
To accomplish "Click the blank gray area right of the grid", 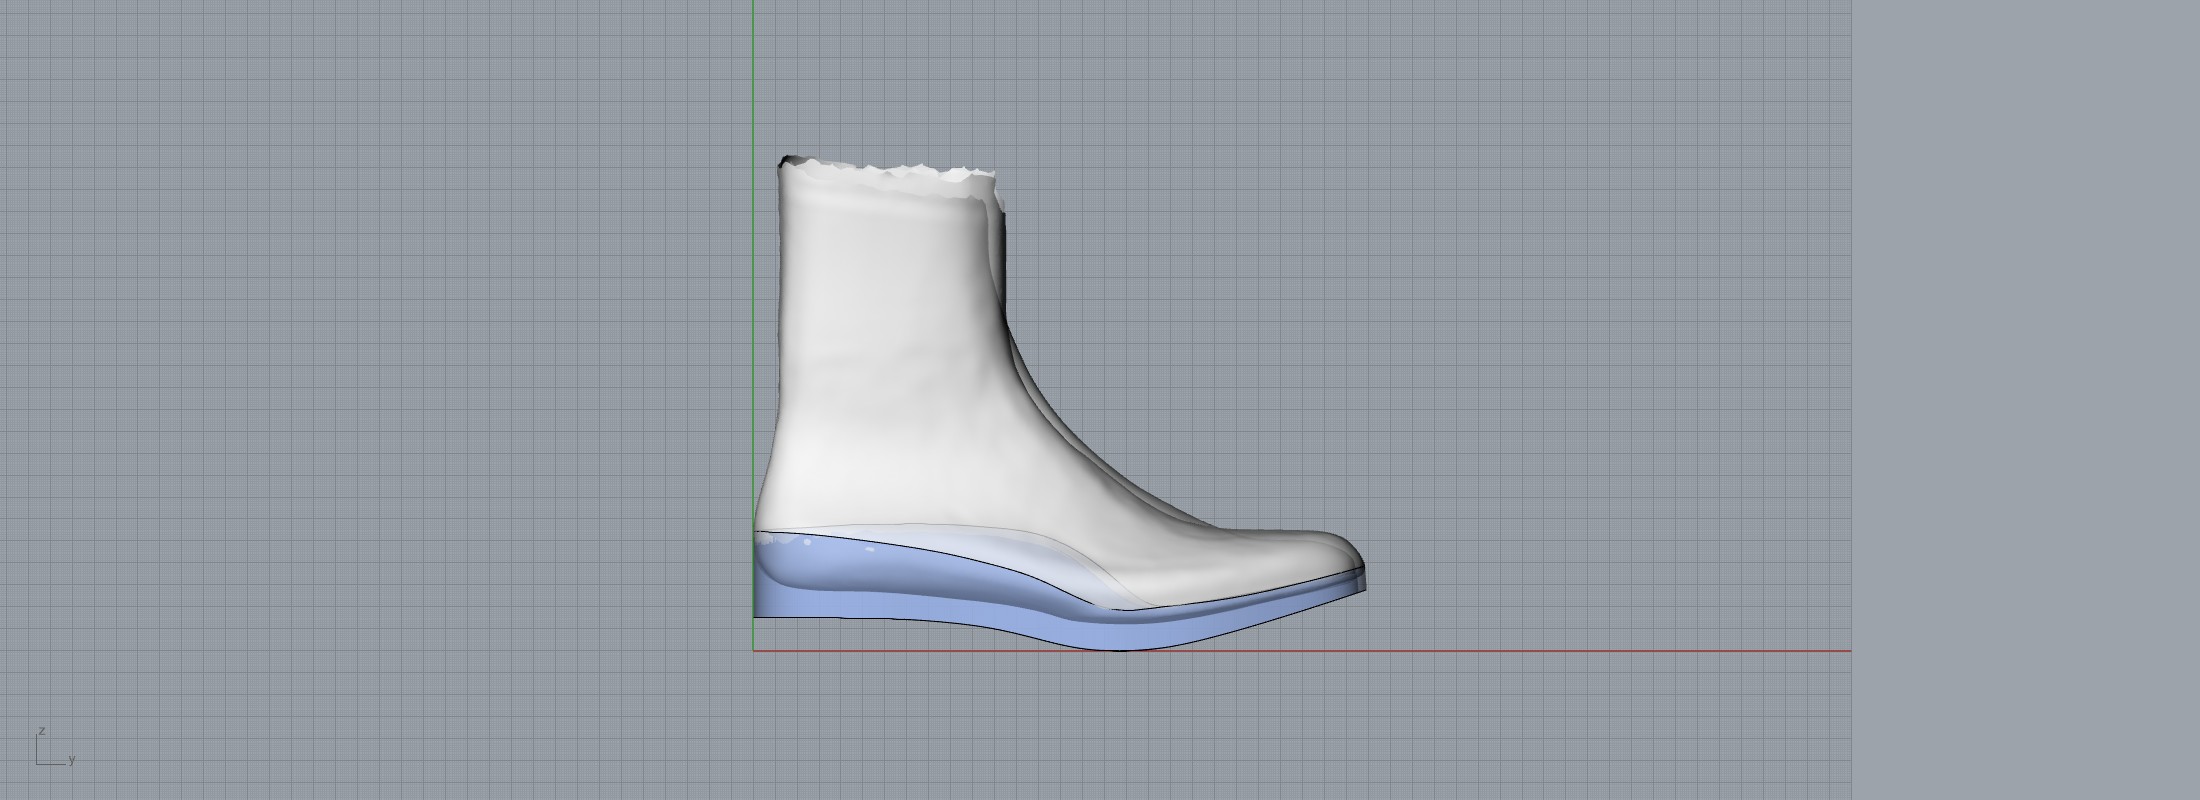I will [2020, 400].
